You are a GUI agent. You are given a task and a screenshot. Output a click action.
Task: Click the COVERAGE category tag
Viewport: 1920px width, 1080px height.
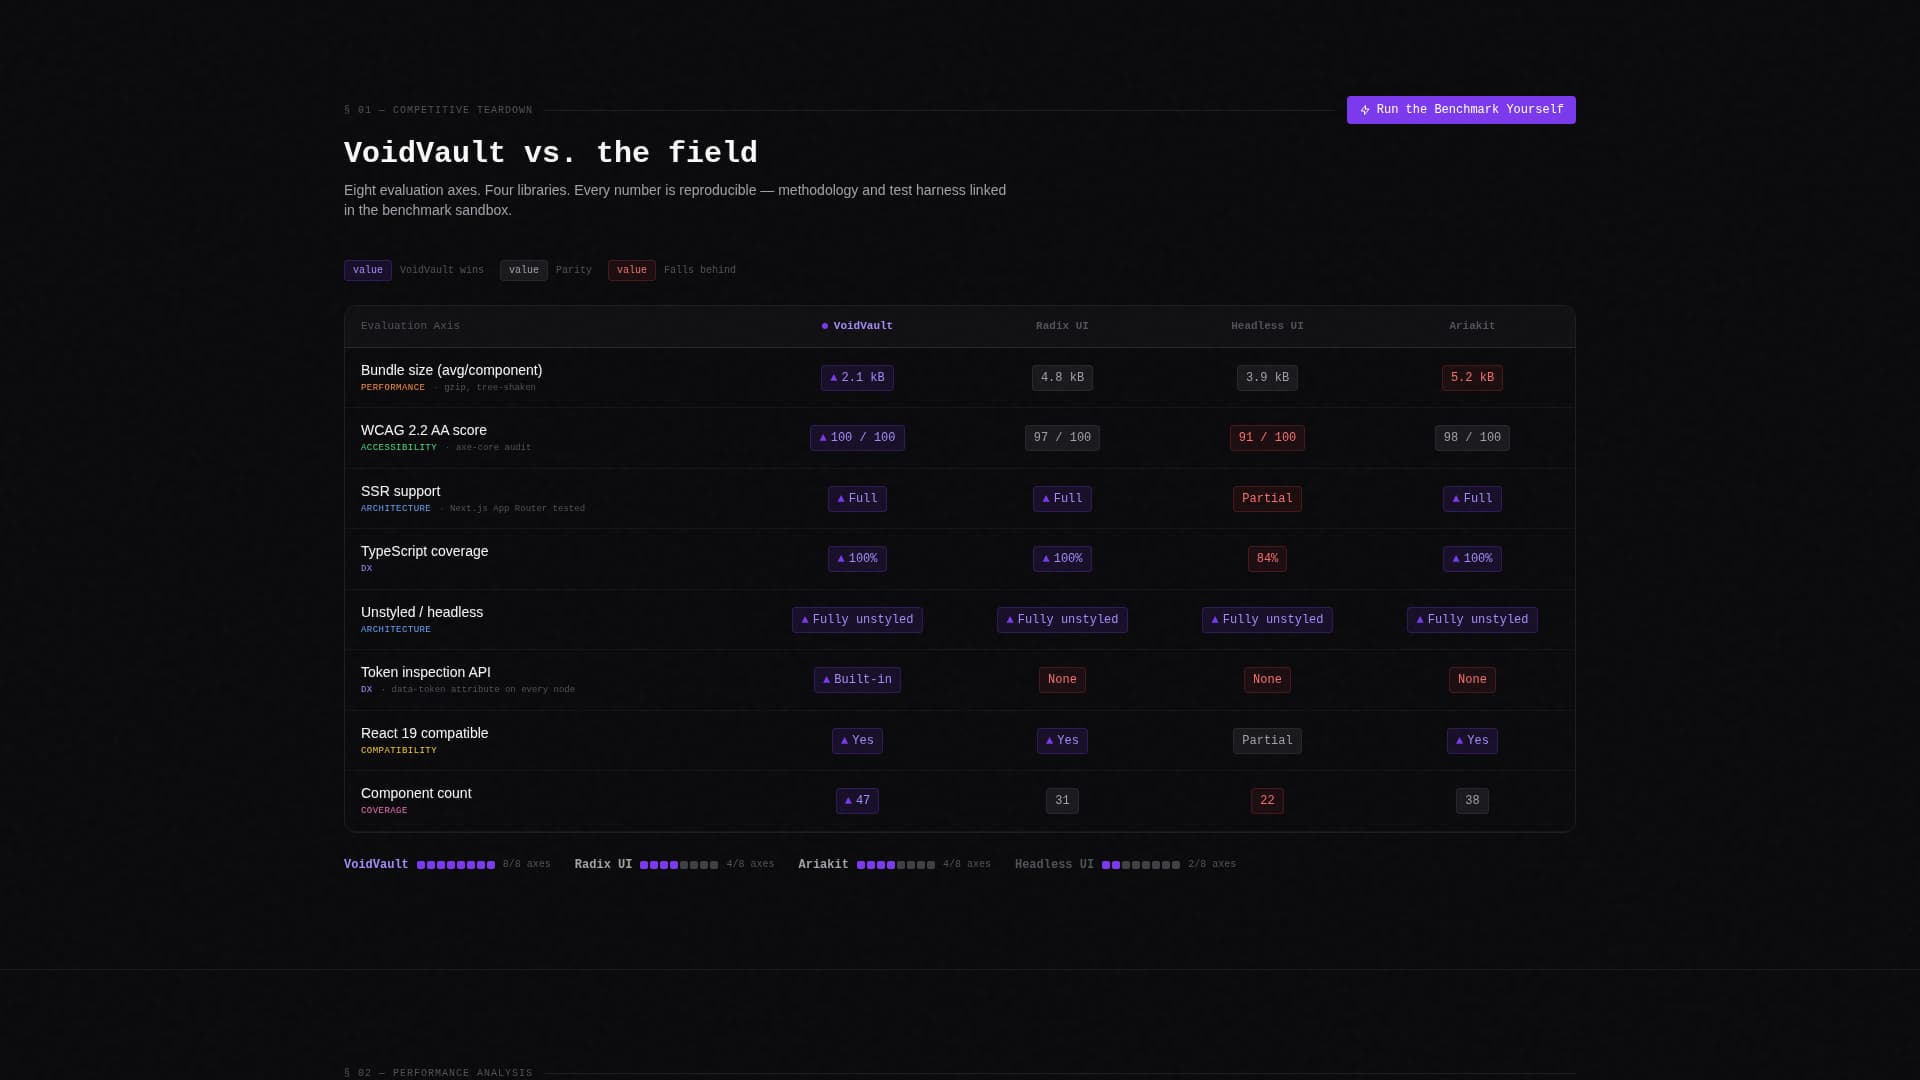384,811
